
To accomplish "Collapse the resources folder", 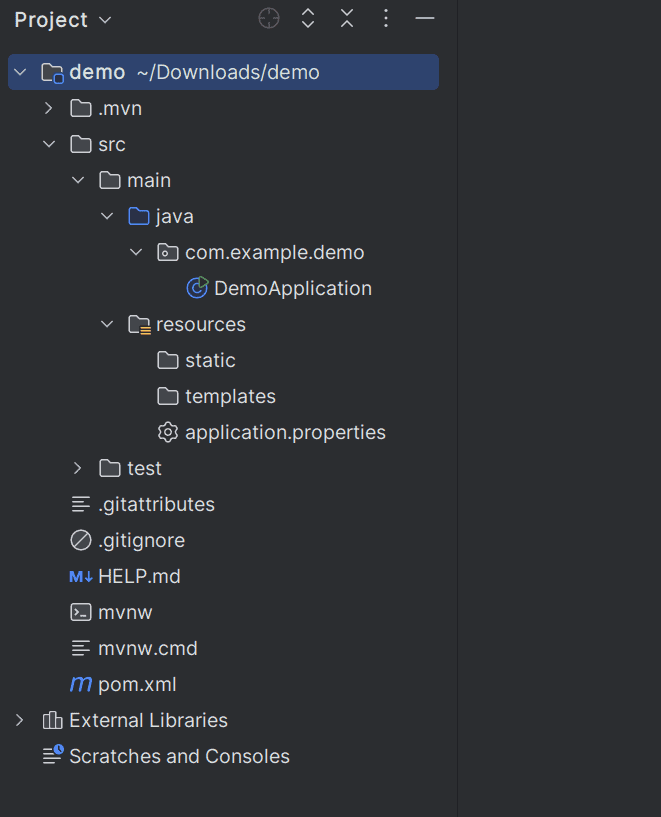I will click(x=107, y=324).
